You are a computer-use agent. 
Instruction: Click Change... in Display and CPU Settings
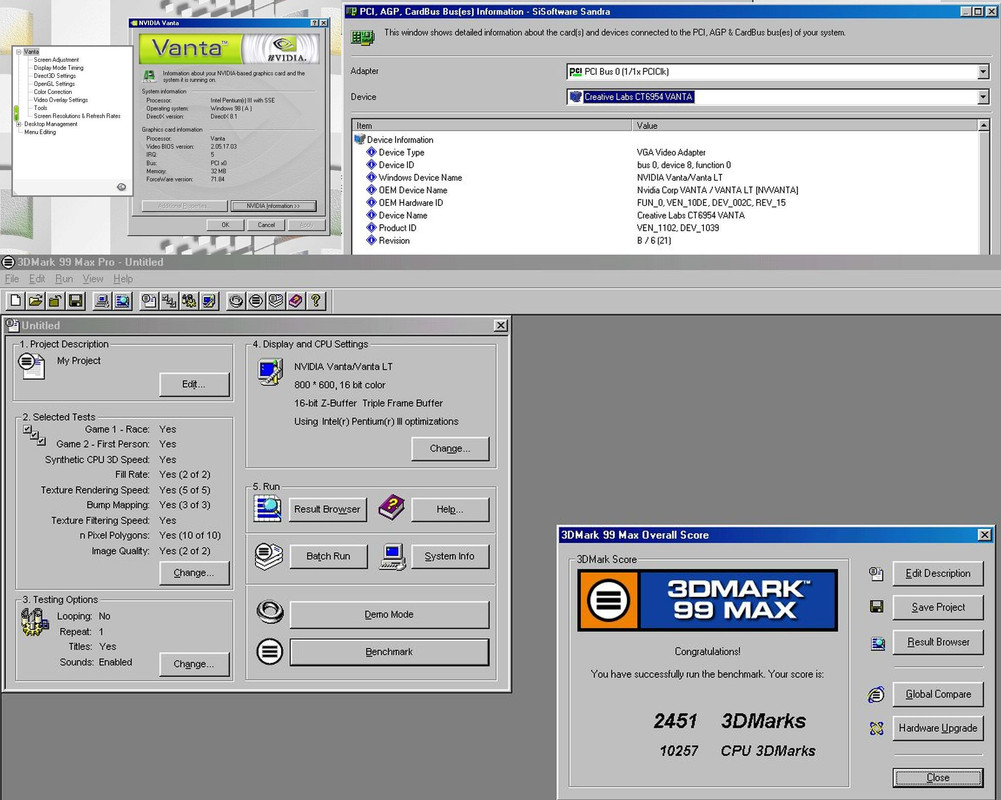(450, 448)
